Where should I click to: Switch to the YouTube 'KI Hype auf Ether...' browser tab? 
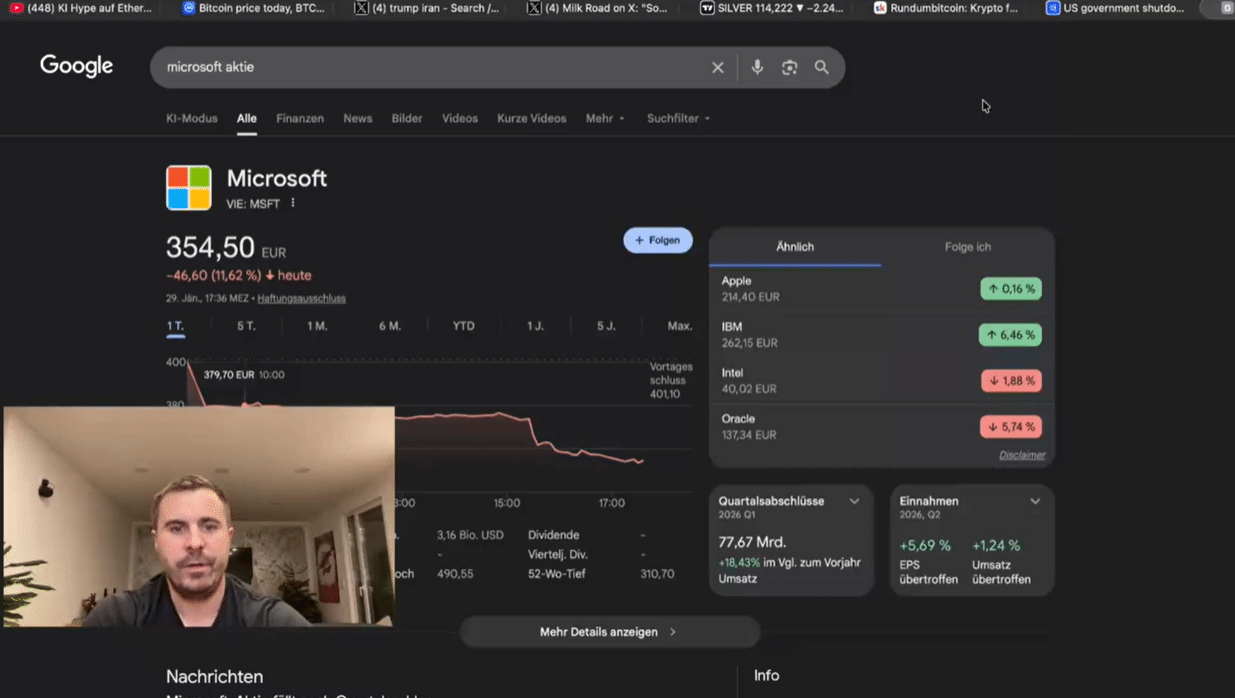pos(81,8)
